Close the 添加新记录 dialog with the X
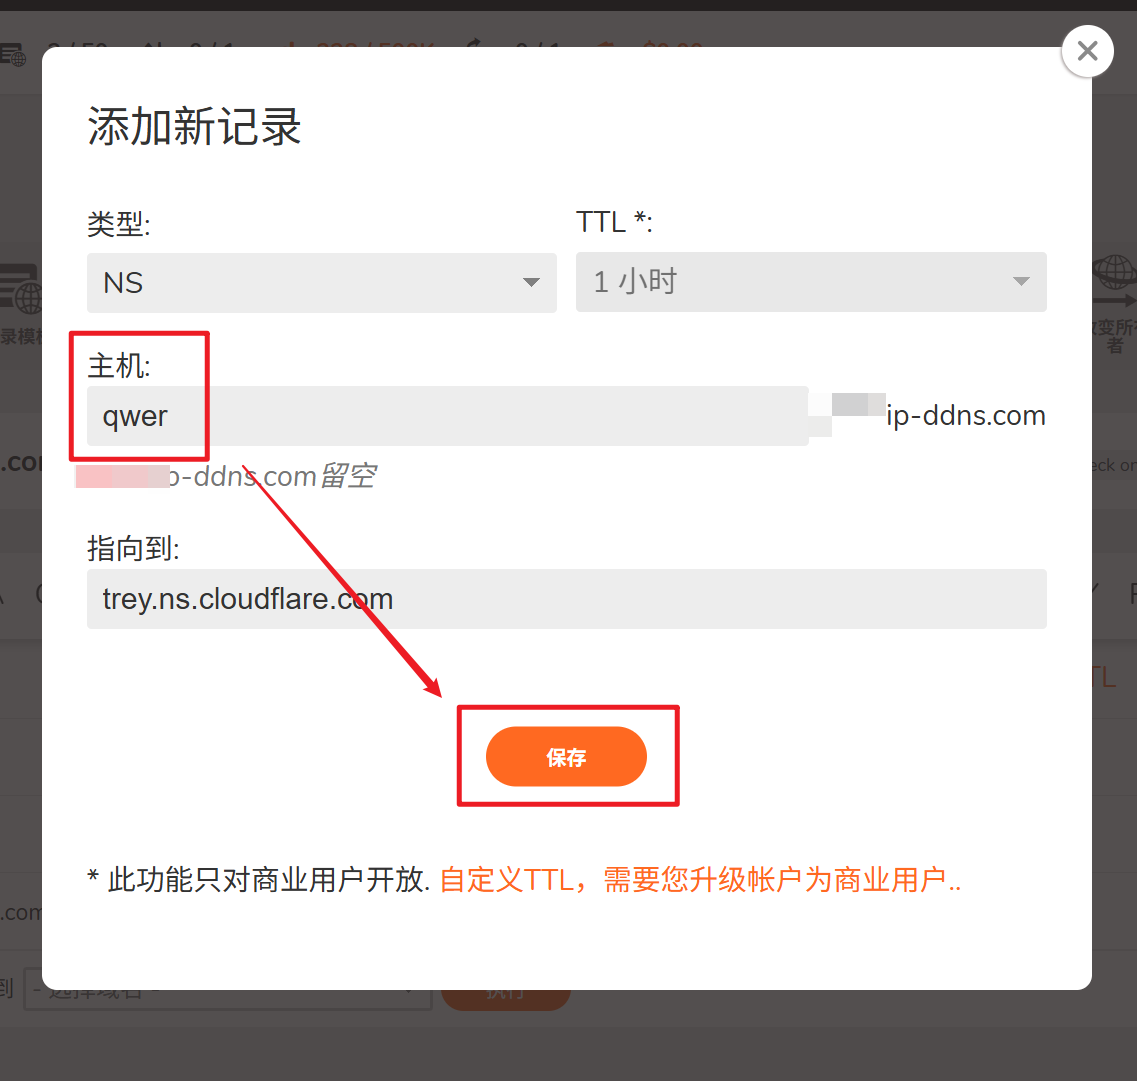The width and height of the screenshot is (1137, 1081). tap(1087, 51)
